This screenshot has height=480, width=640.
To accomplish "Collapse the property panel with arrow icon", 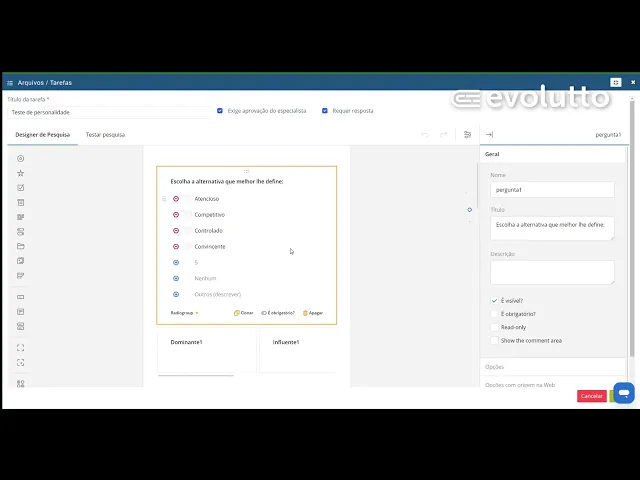I will point(489,135).
